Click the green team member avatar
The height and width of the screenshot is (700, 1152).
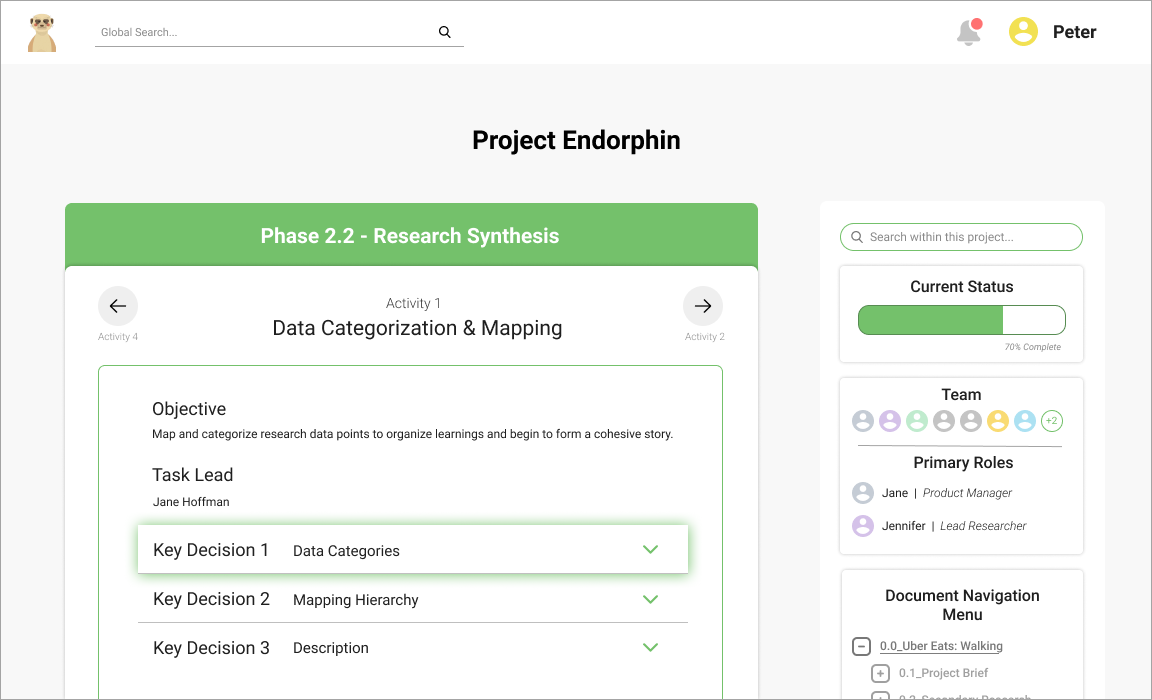(x=917, y=421)
